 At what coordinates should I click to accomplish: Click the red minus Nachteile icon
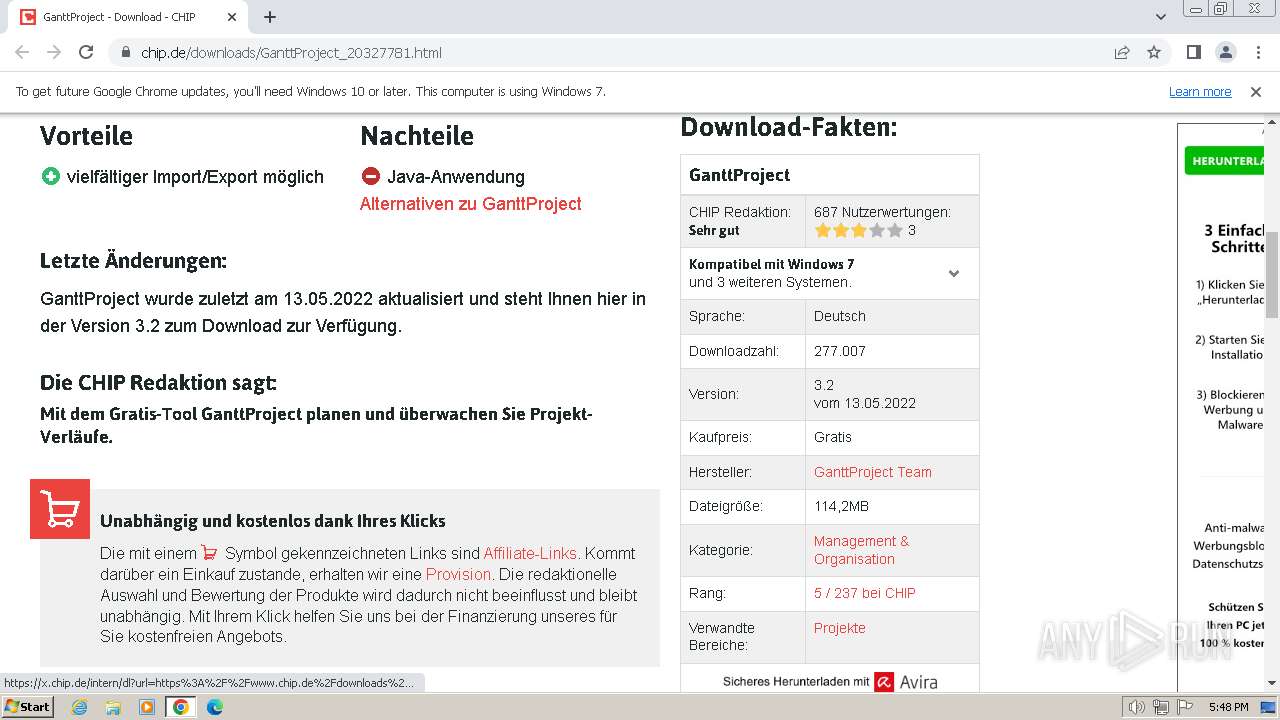(x=371, y=176)
